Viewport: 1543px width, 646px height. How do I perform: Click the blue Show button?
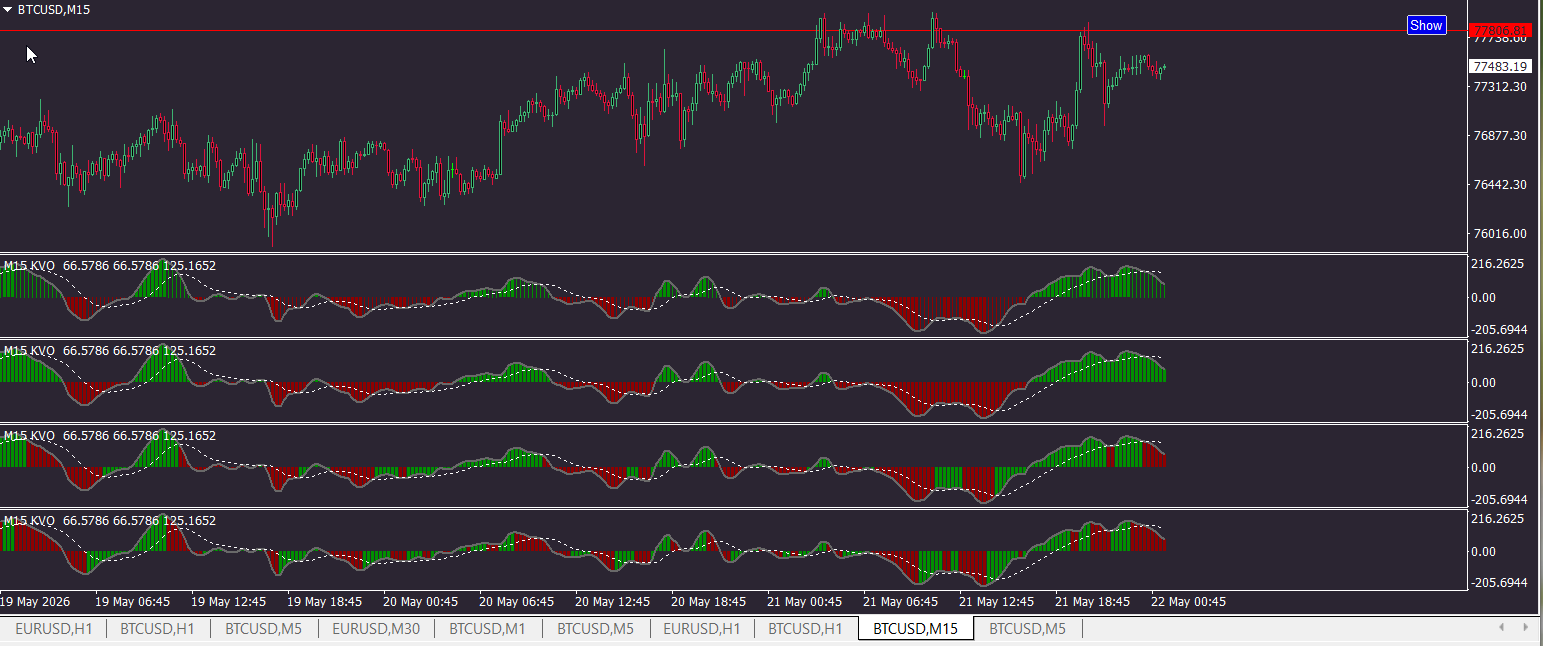[1426, 26]
